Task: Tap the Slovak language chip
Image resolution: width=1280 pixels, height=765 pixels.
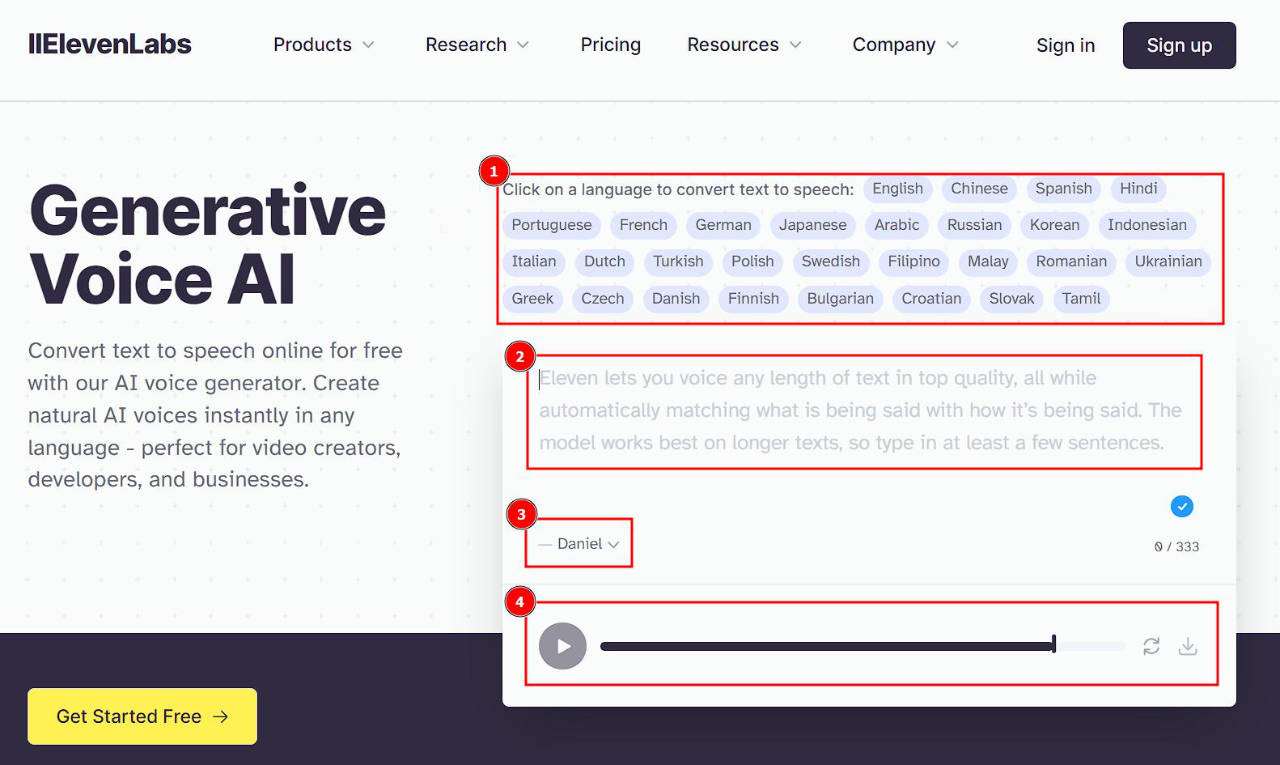Action: click(1012, 299)
